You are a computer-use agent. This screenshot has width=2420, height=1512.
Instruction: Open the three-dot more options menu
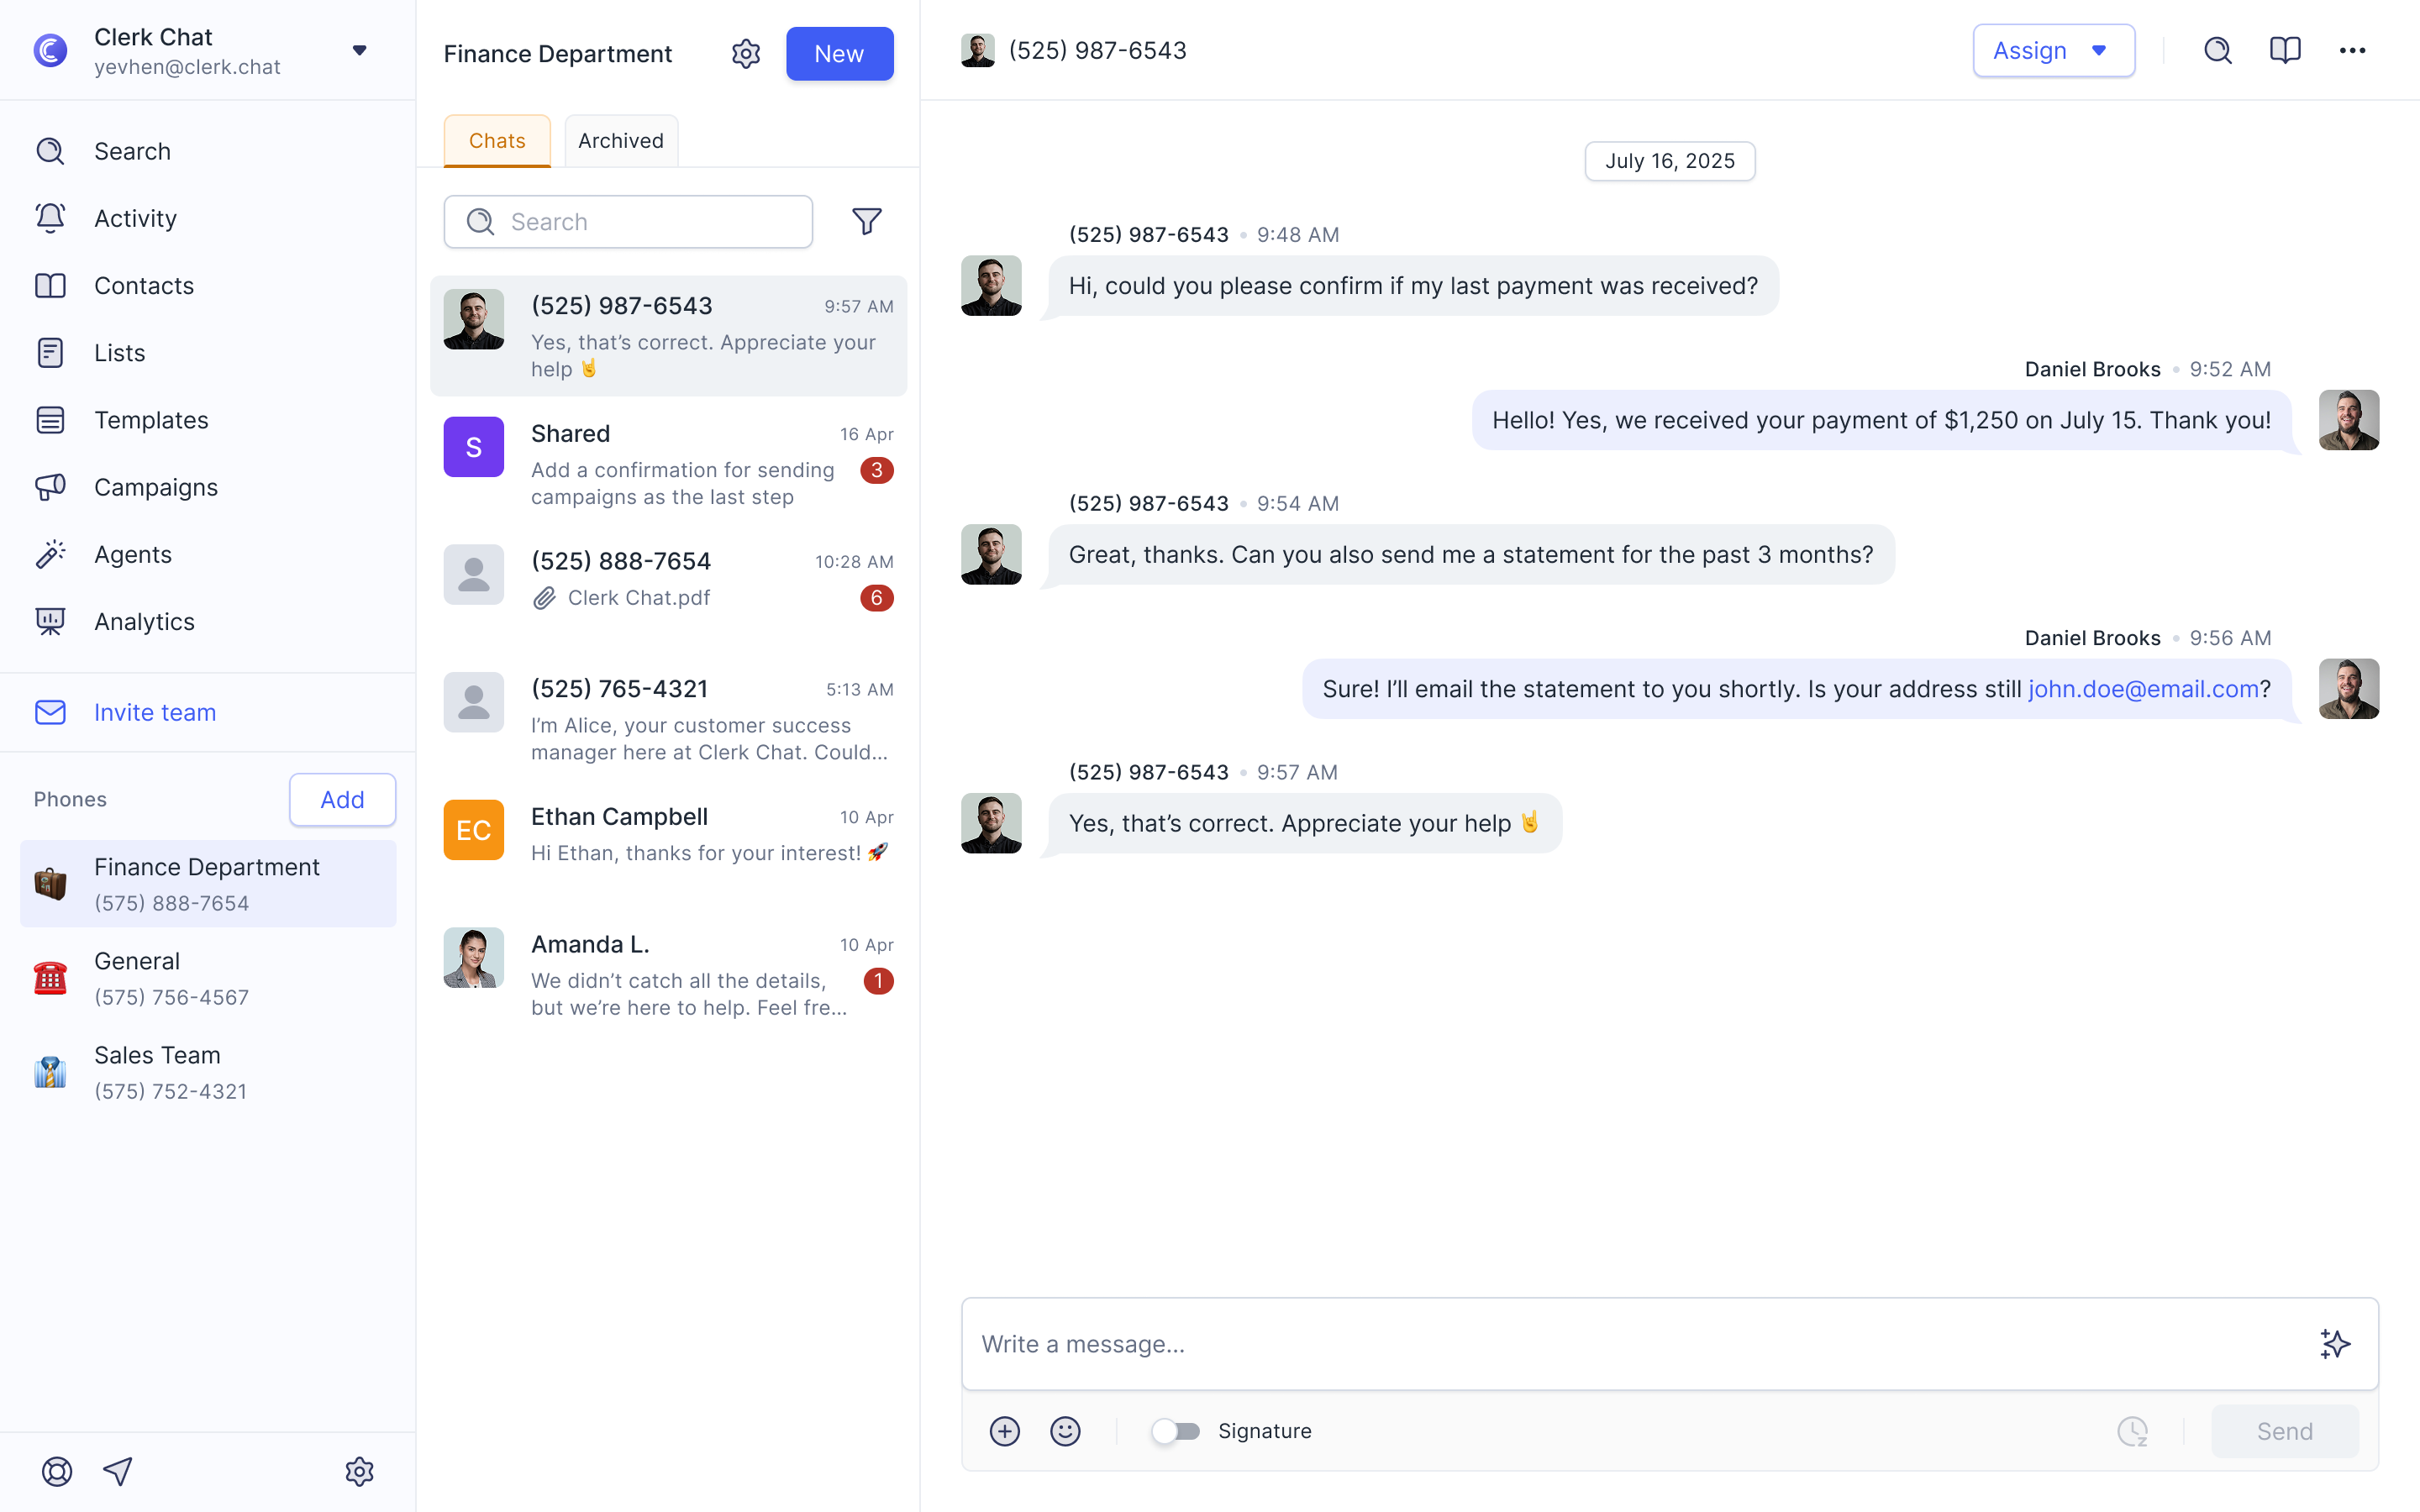coord(2352,51)
